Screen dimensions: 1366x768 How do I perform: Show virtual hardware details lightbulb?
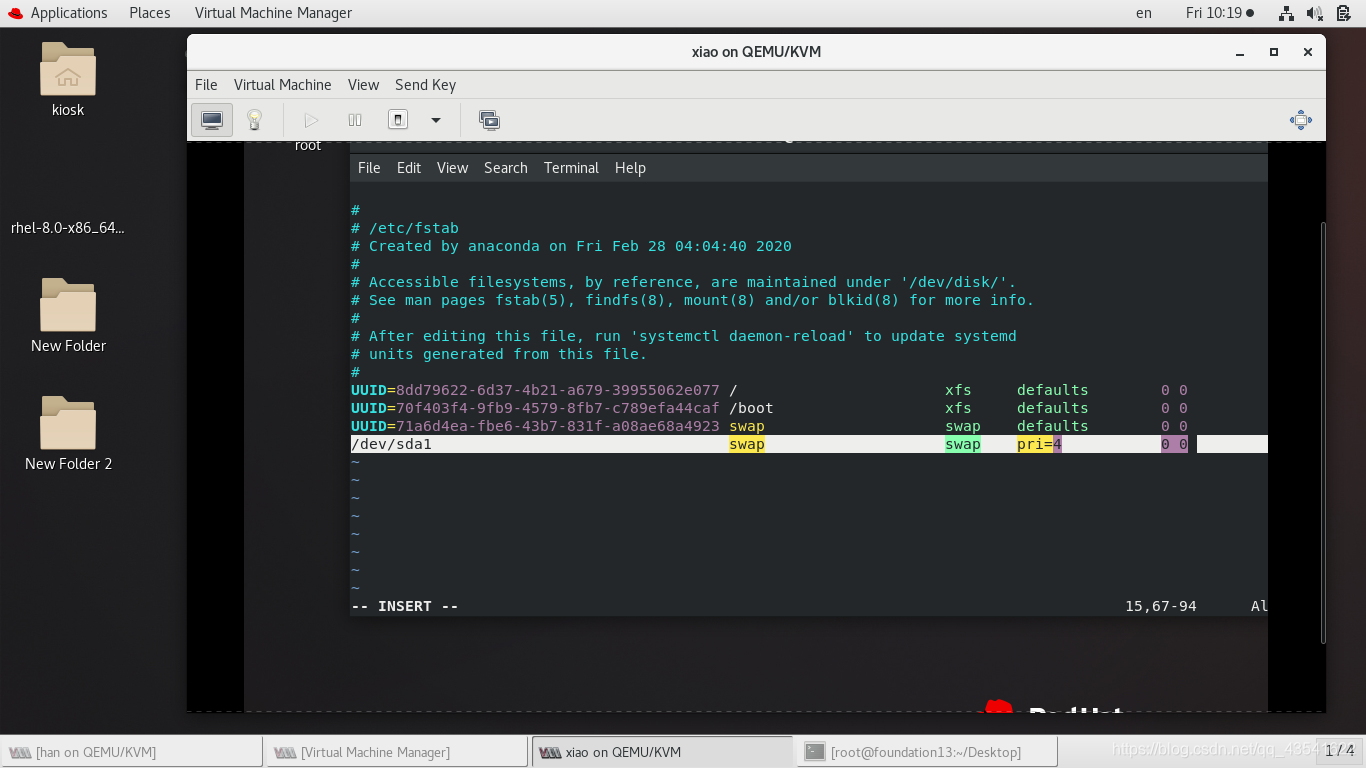[x=254, y=120]
